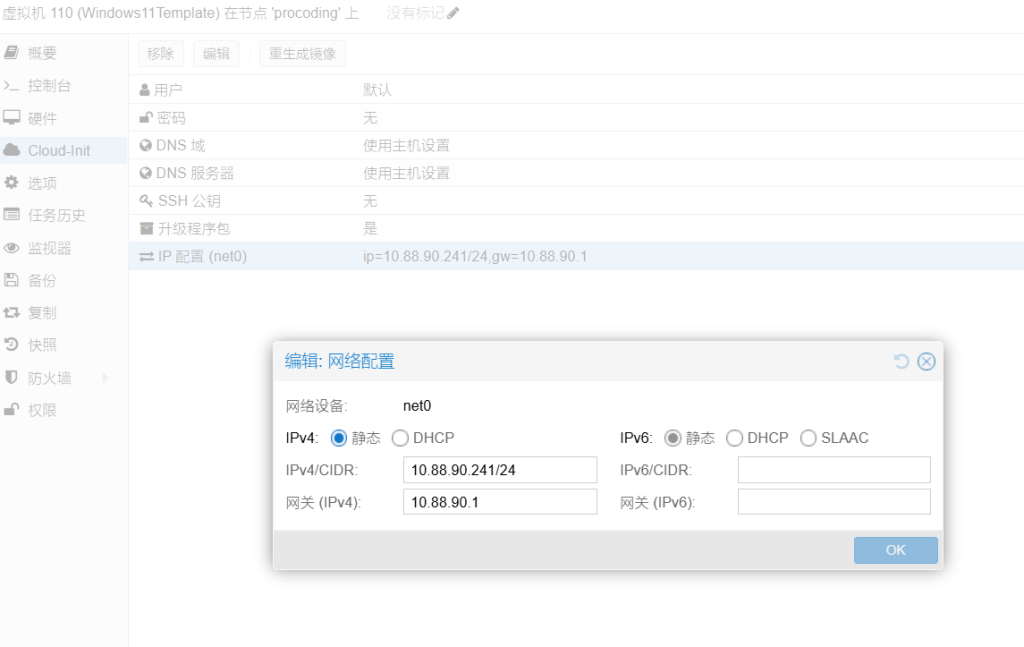Viewport: 1024px width, 647px height.
Task: Click the OK button in dialog
Action: [895, 550]
